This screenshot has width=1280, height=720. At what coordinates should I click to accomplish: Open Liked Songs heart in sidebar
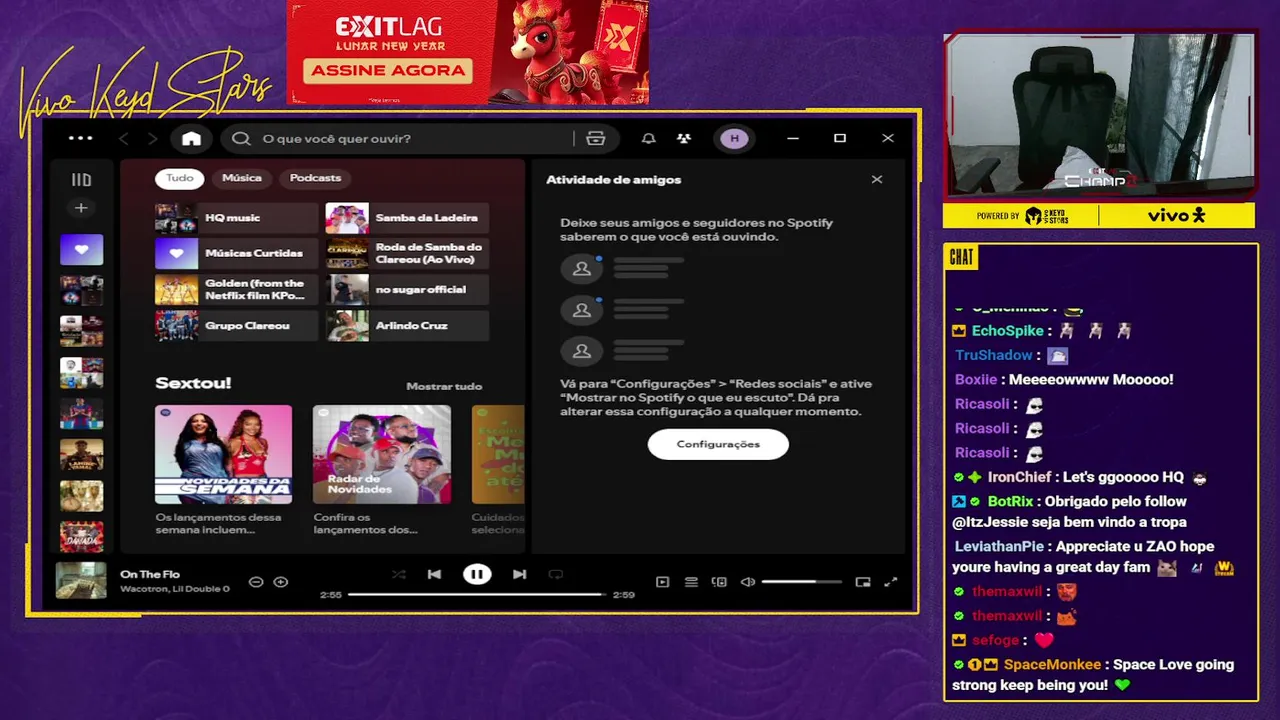coord(81,250)
